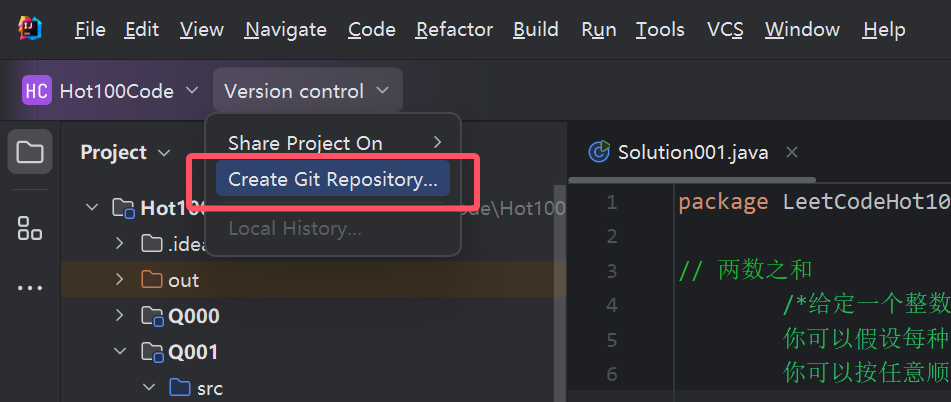Click the More tool windows ellipsis icon

click(x=30, y=288)
